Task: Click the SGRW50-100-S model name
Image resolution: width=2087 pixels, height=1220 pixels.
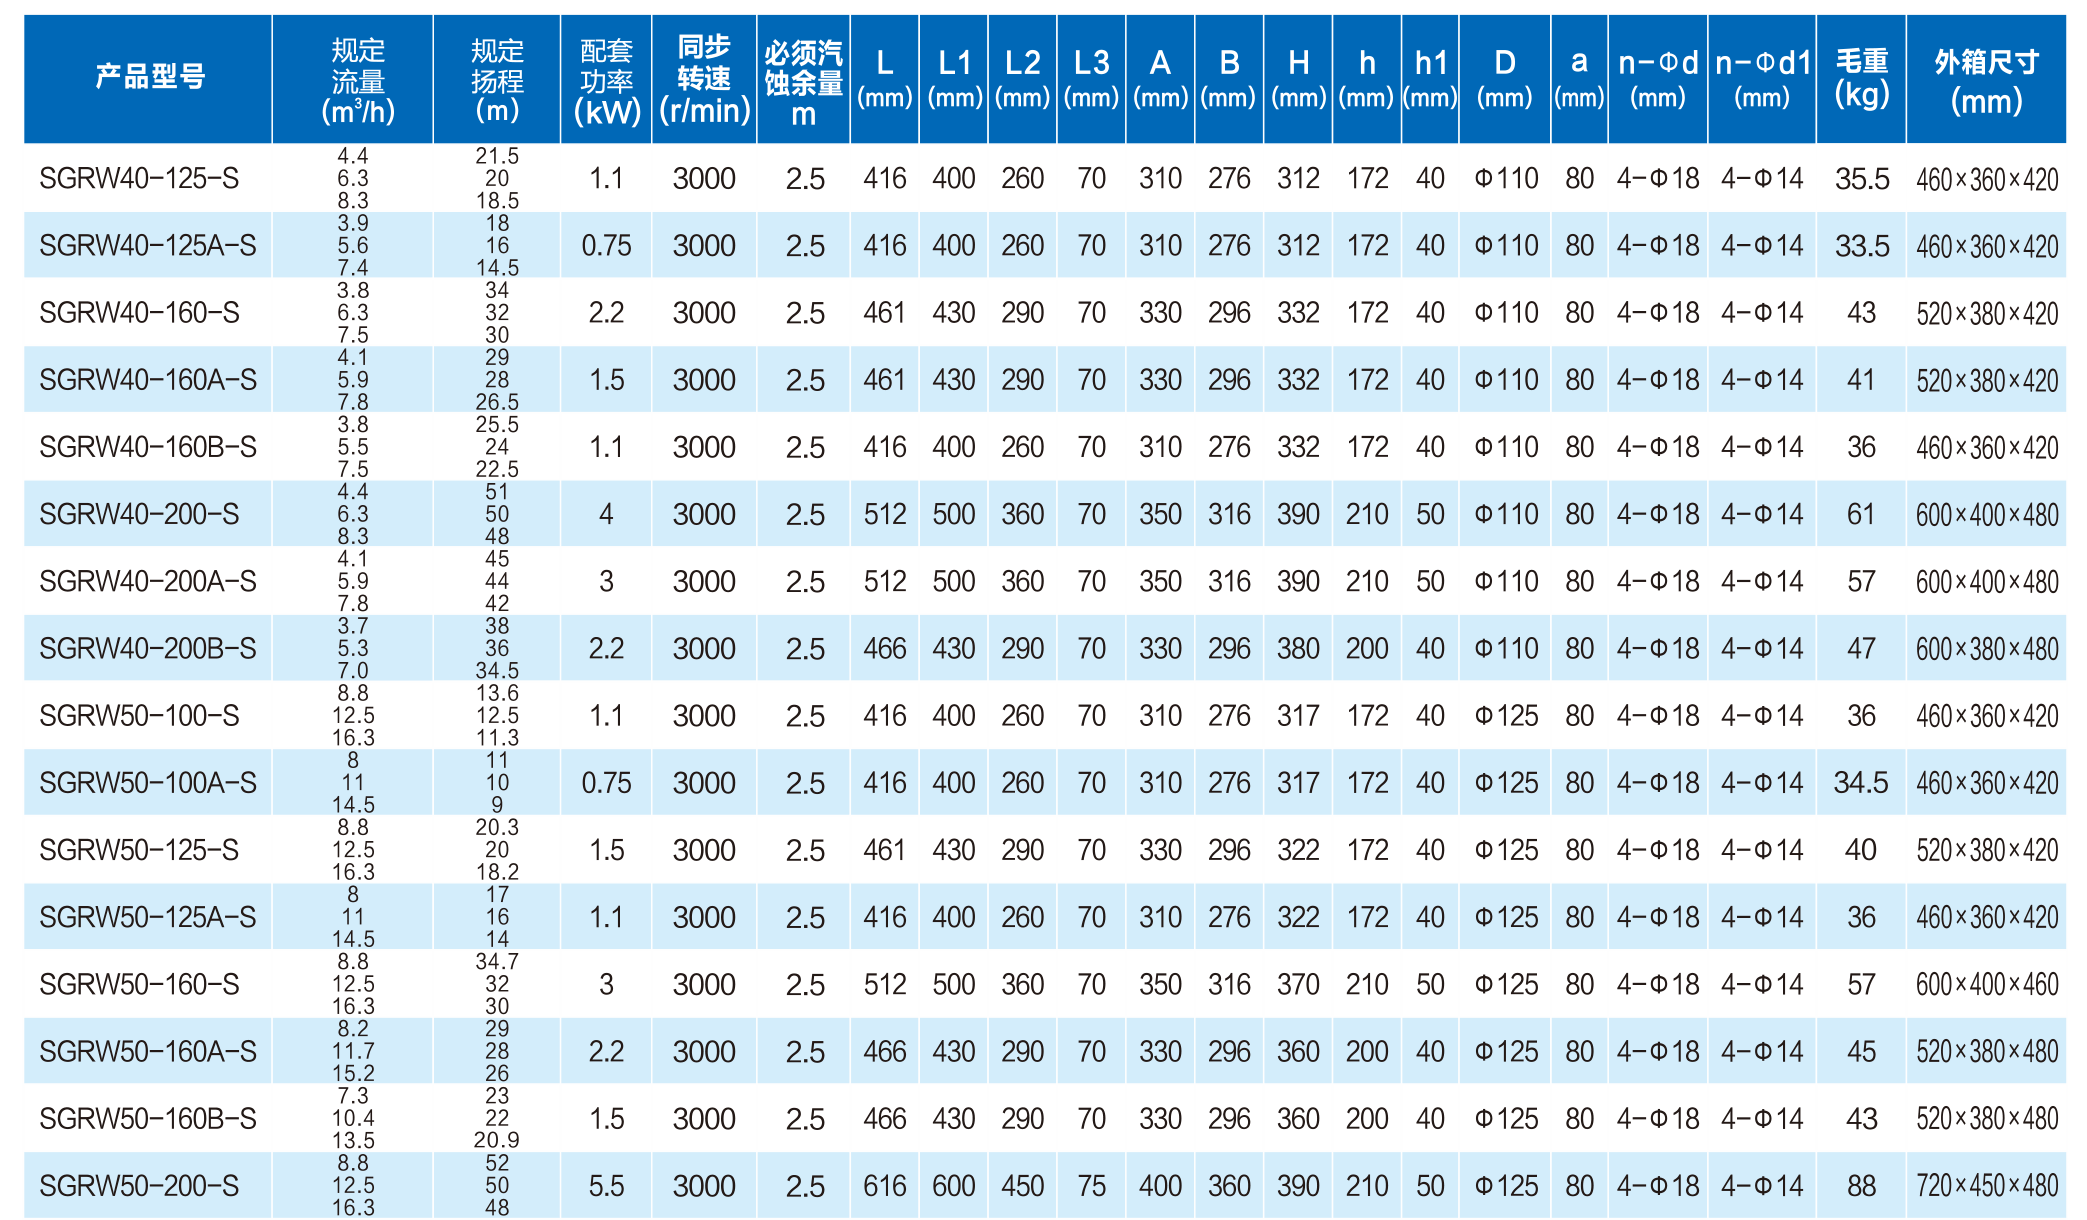Action: (x=139, y=716)
